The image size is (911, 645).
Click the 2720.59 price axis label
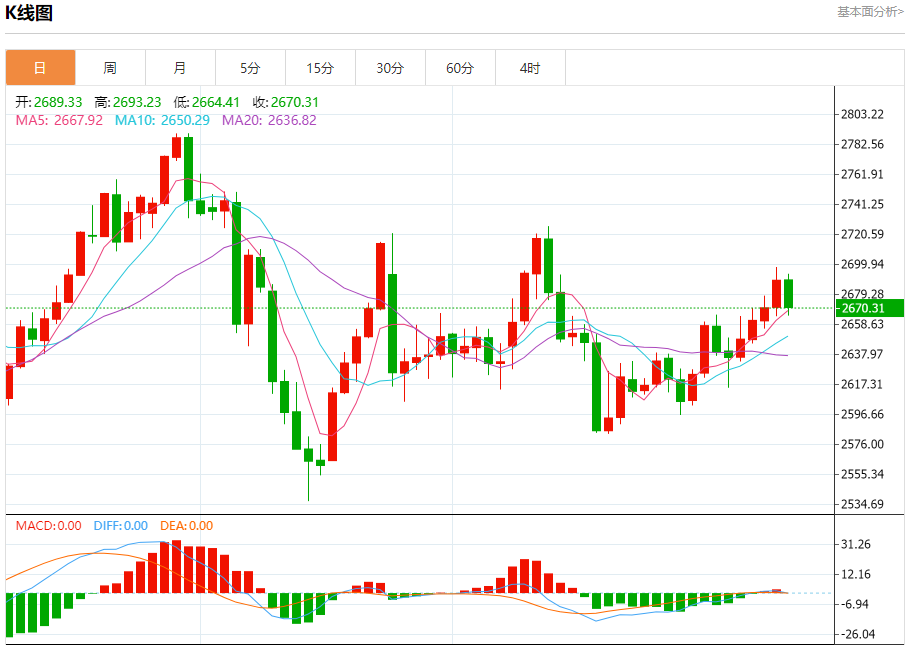pyautogui.click(x=862, y=234)
